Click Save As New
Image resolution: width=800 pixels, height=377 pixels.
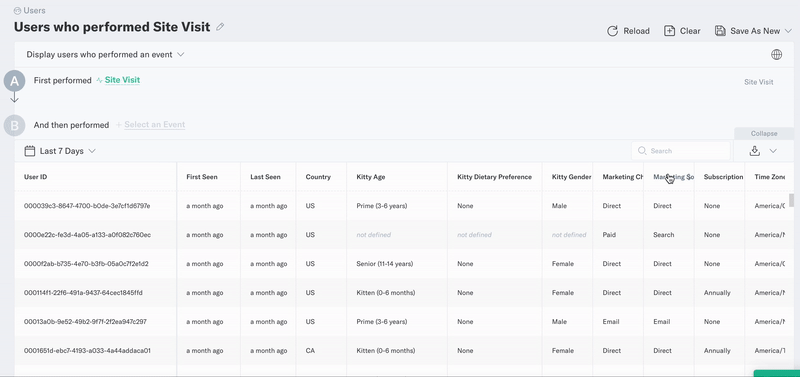(747, 31)
